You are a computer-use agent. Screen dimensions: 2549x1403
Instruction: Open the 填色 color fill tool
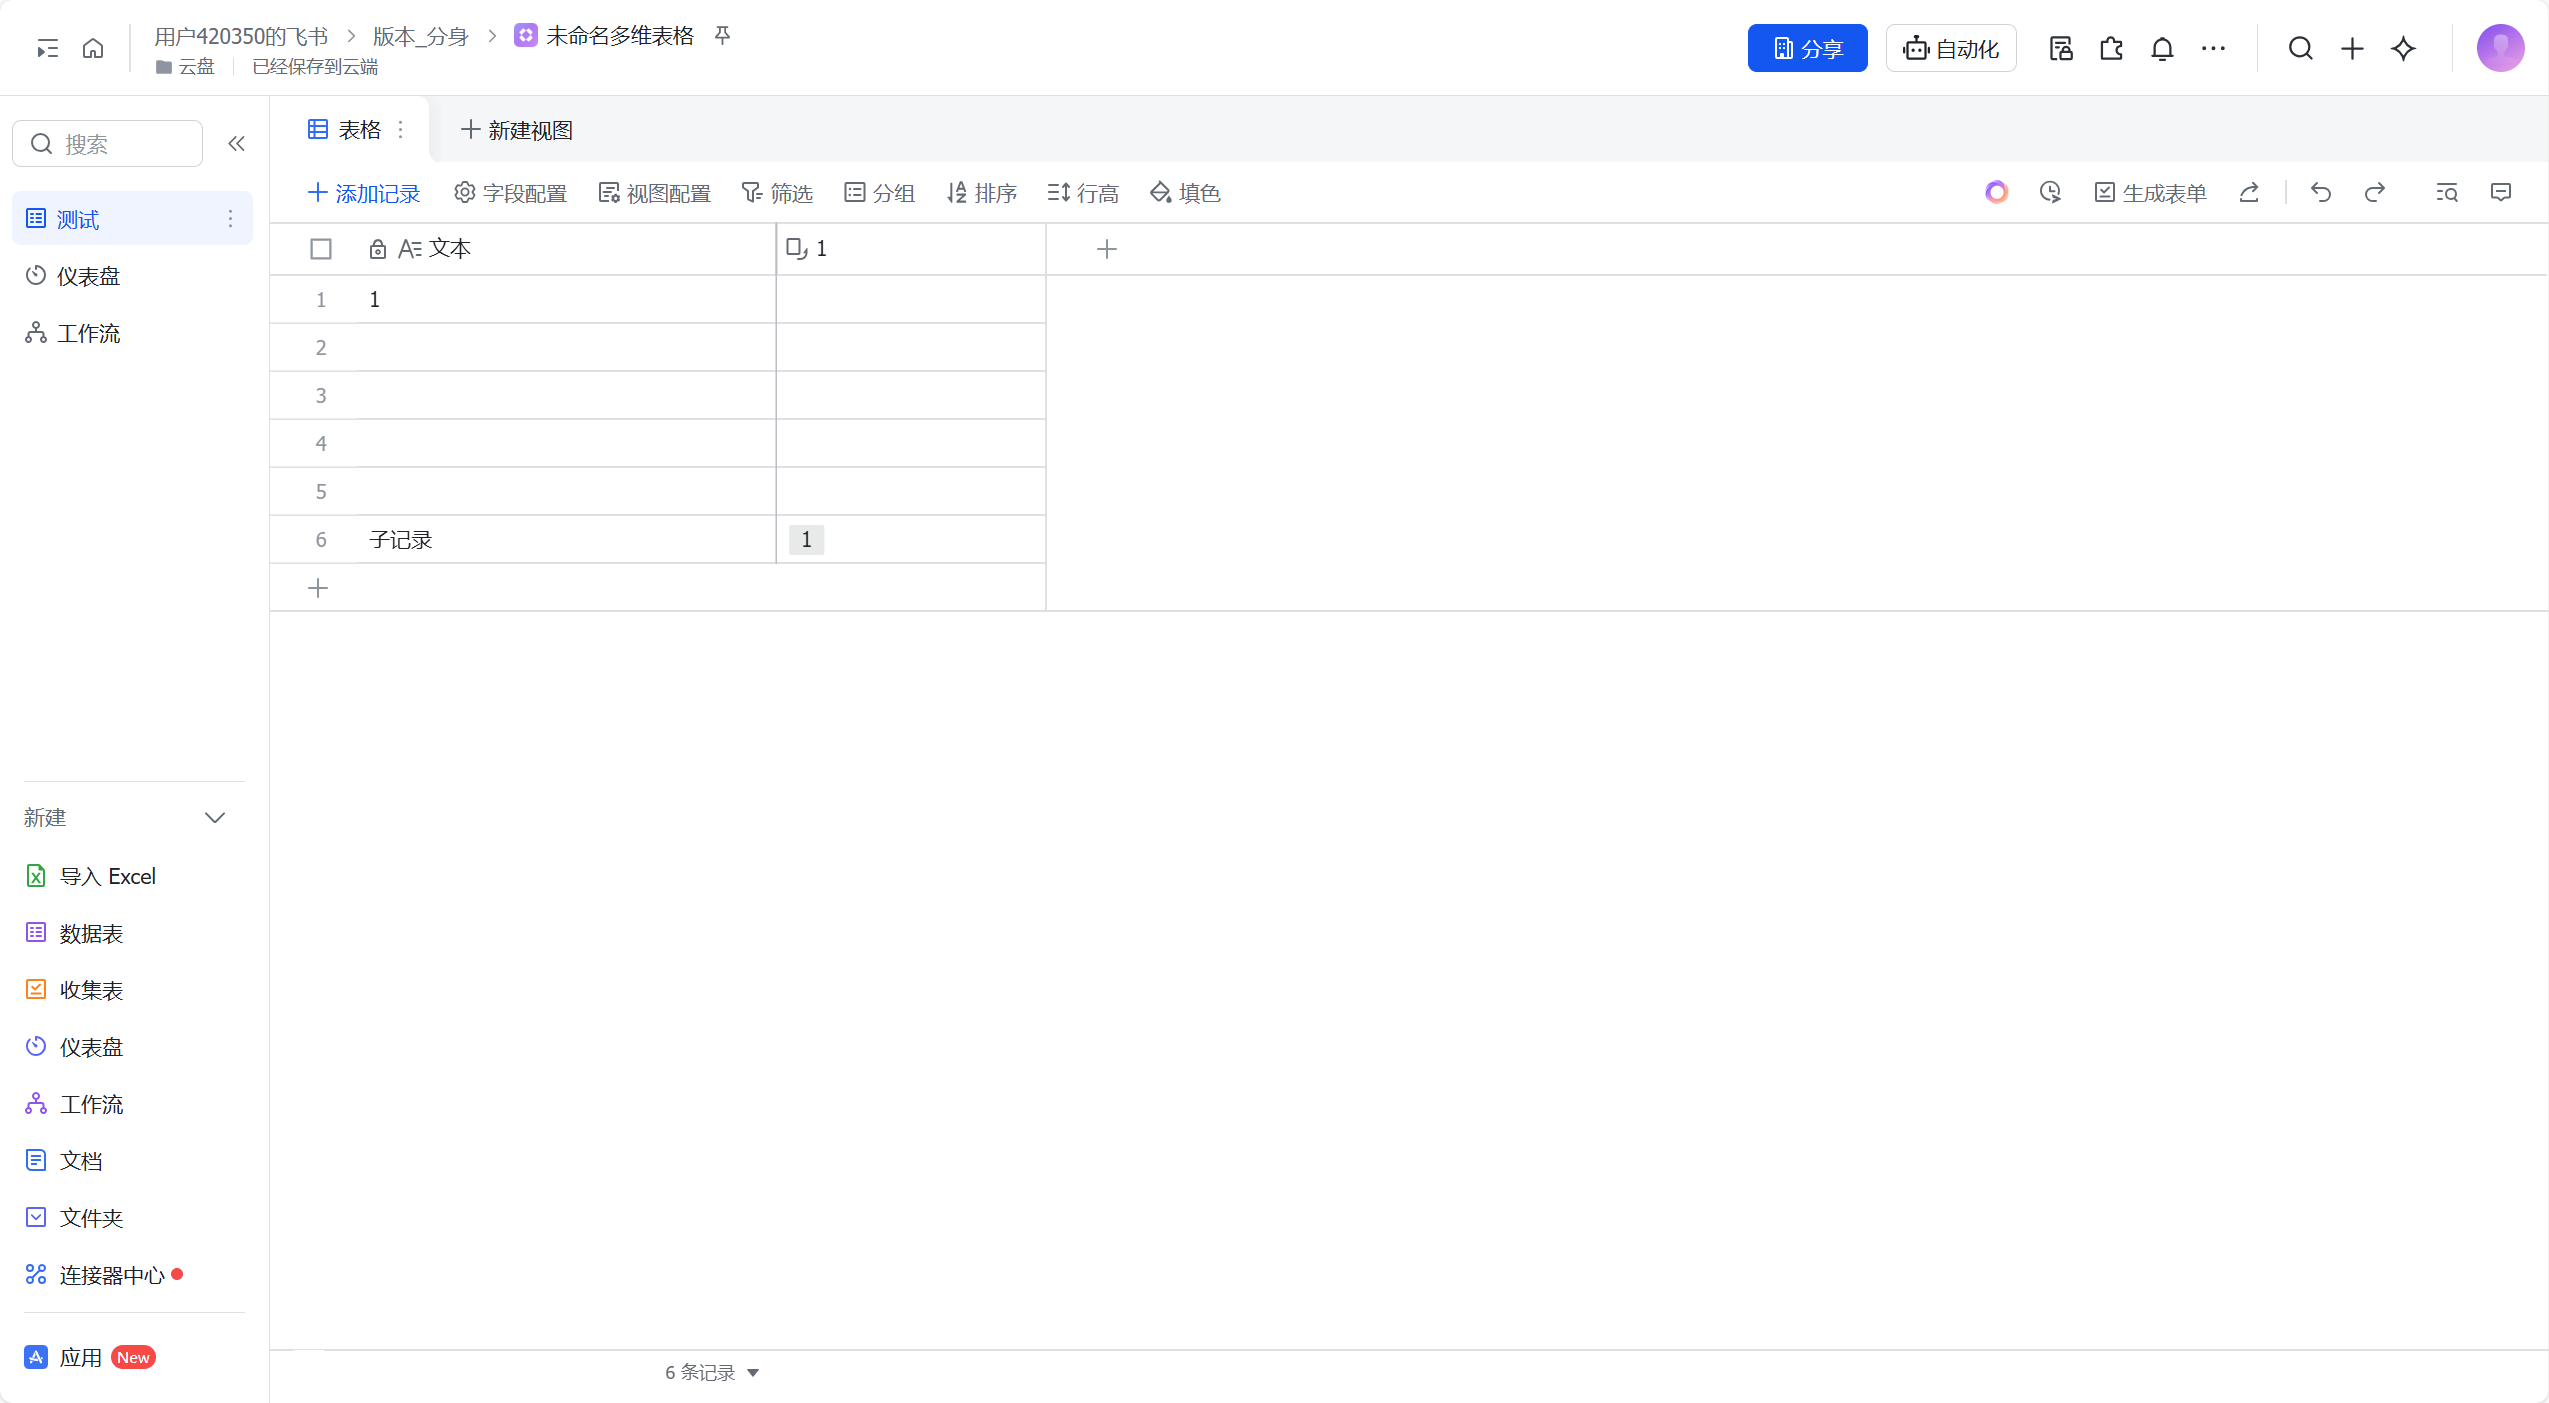coord(1185,193)
